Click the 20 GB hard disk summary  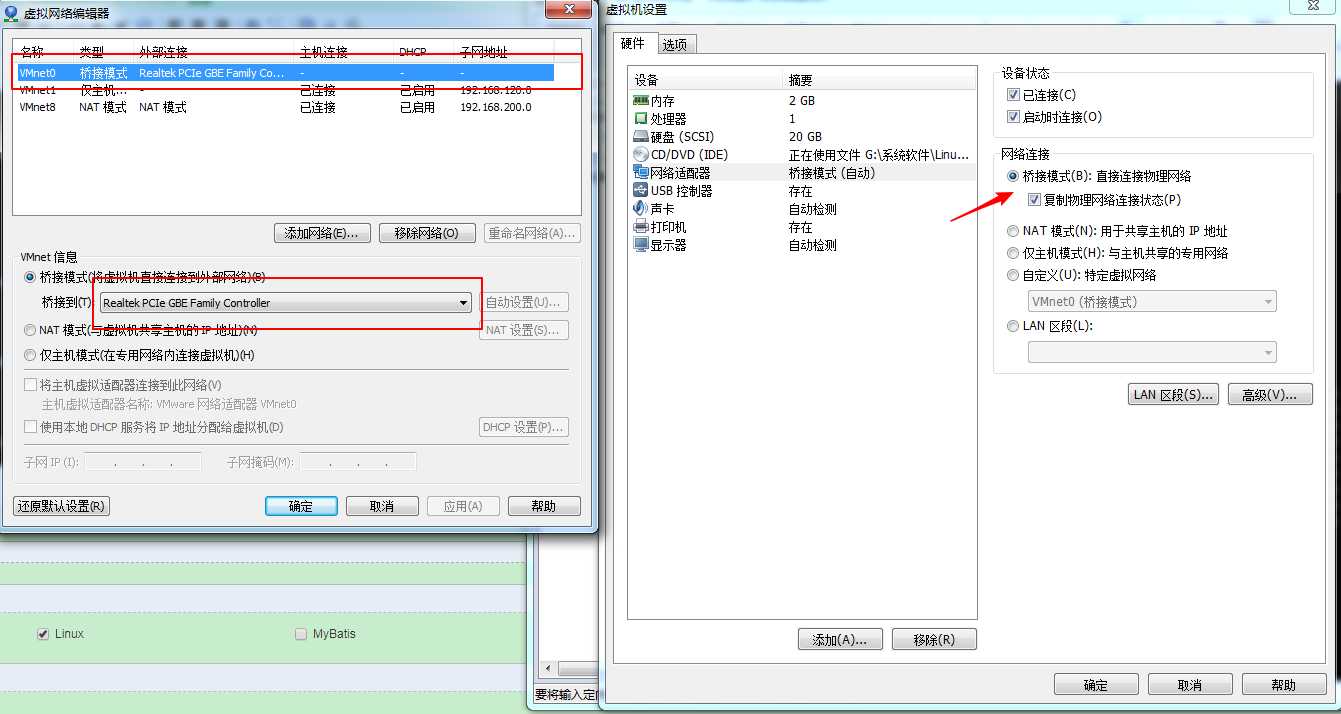[805, 137]
